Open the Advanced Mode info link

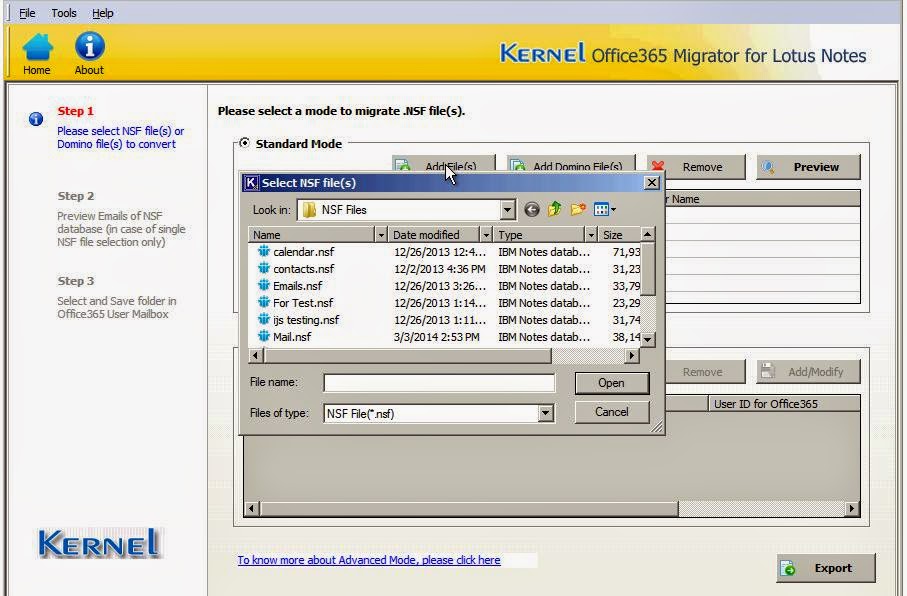coord(369,560)
